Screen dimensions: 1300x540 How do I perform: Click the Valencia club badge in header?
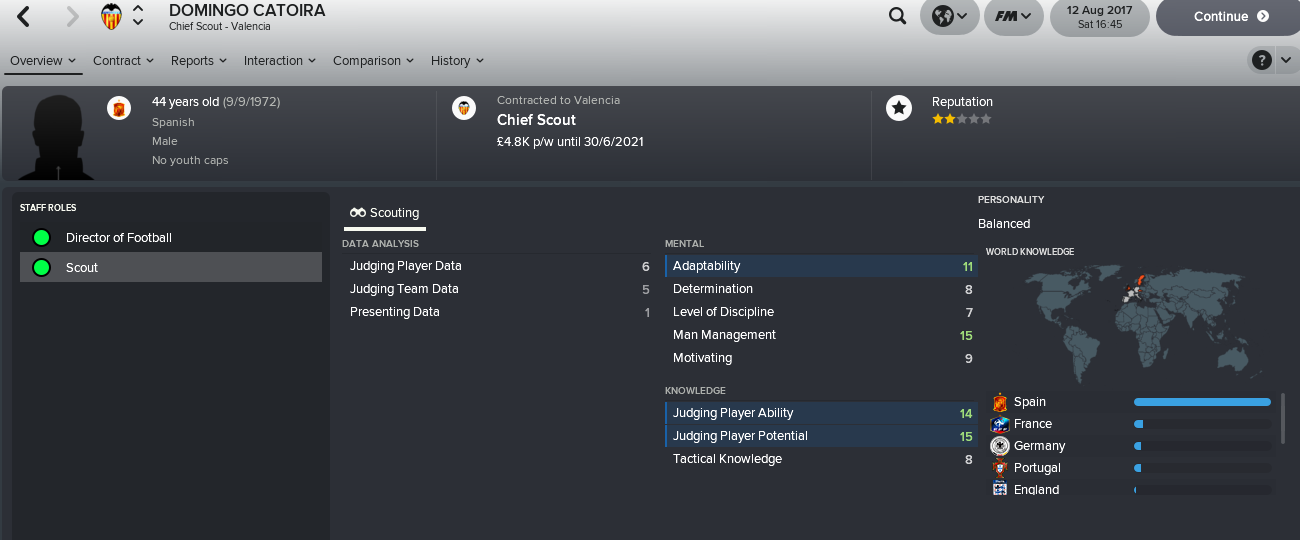112,16
